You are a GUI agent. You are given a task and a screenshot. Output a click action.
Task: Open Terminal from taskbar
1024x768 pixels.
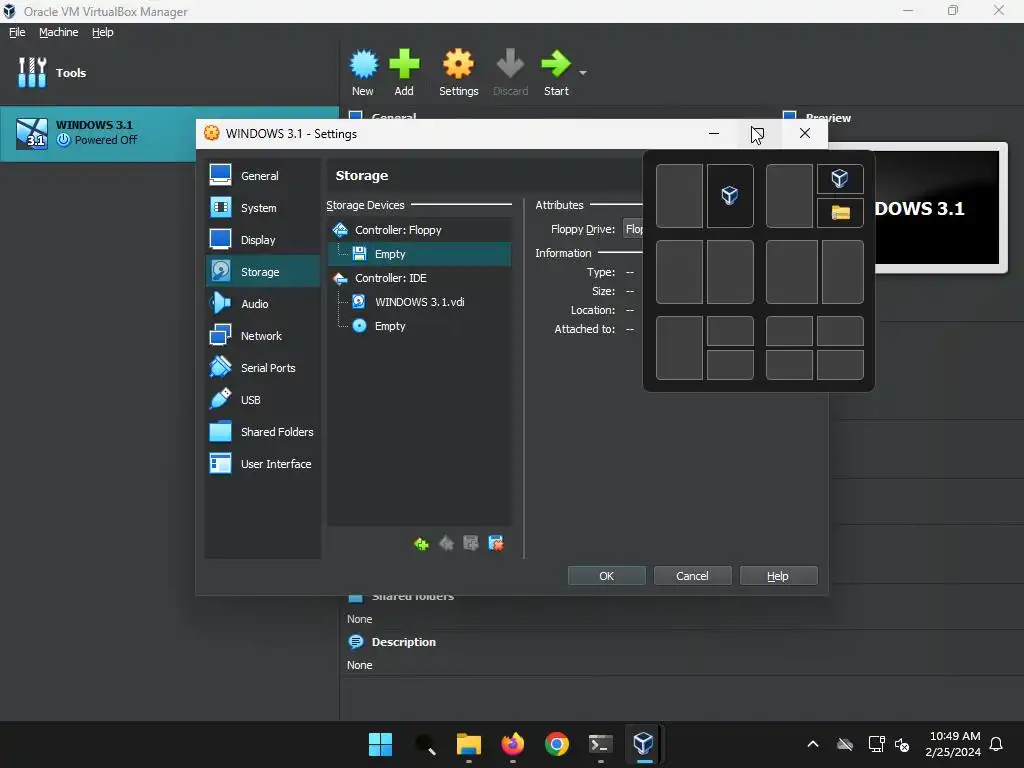601,744
